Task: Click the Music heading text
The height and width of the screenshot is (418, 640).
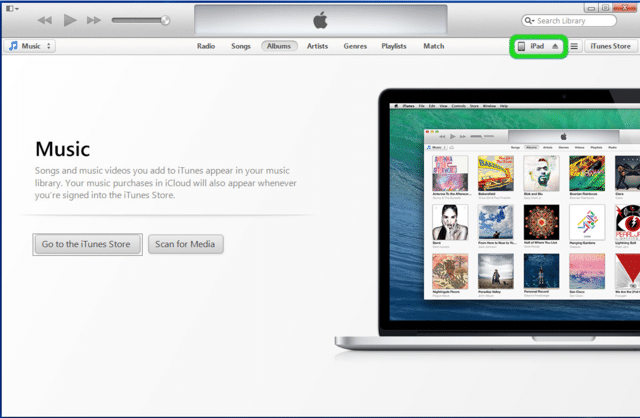Action: pos(62,149)
